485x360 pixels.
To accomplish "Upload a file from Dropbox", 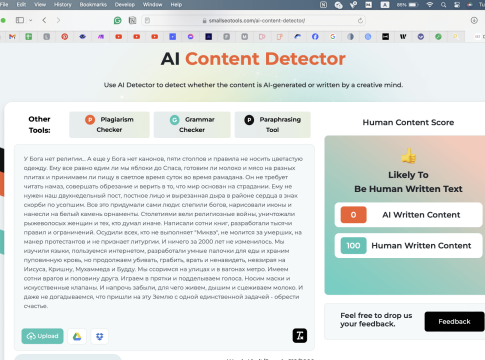I will click(x=99, y=336).
